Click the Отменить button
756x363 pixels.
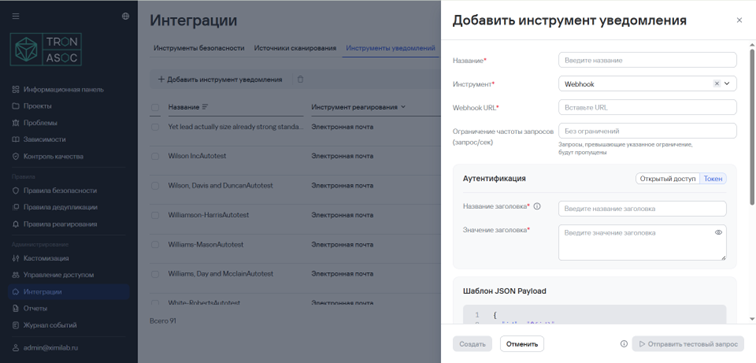(x=522, y=344)
